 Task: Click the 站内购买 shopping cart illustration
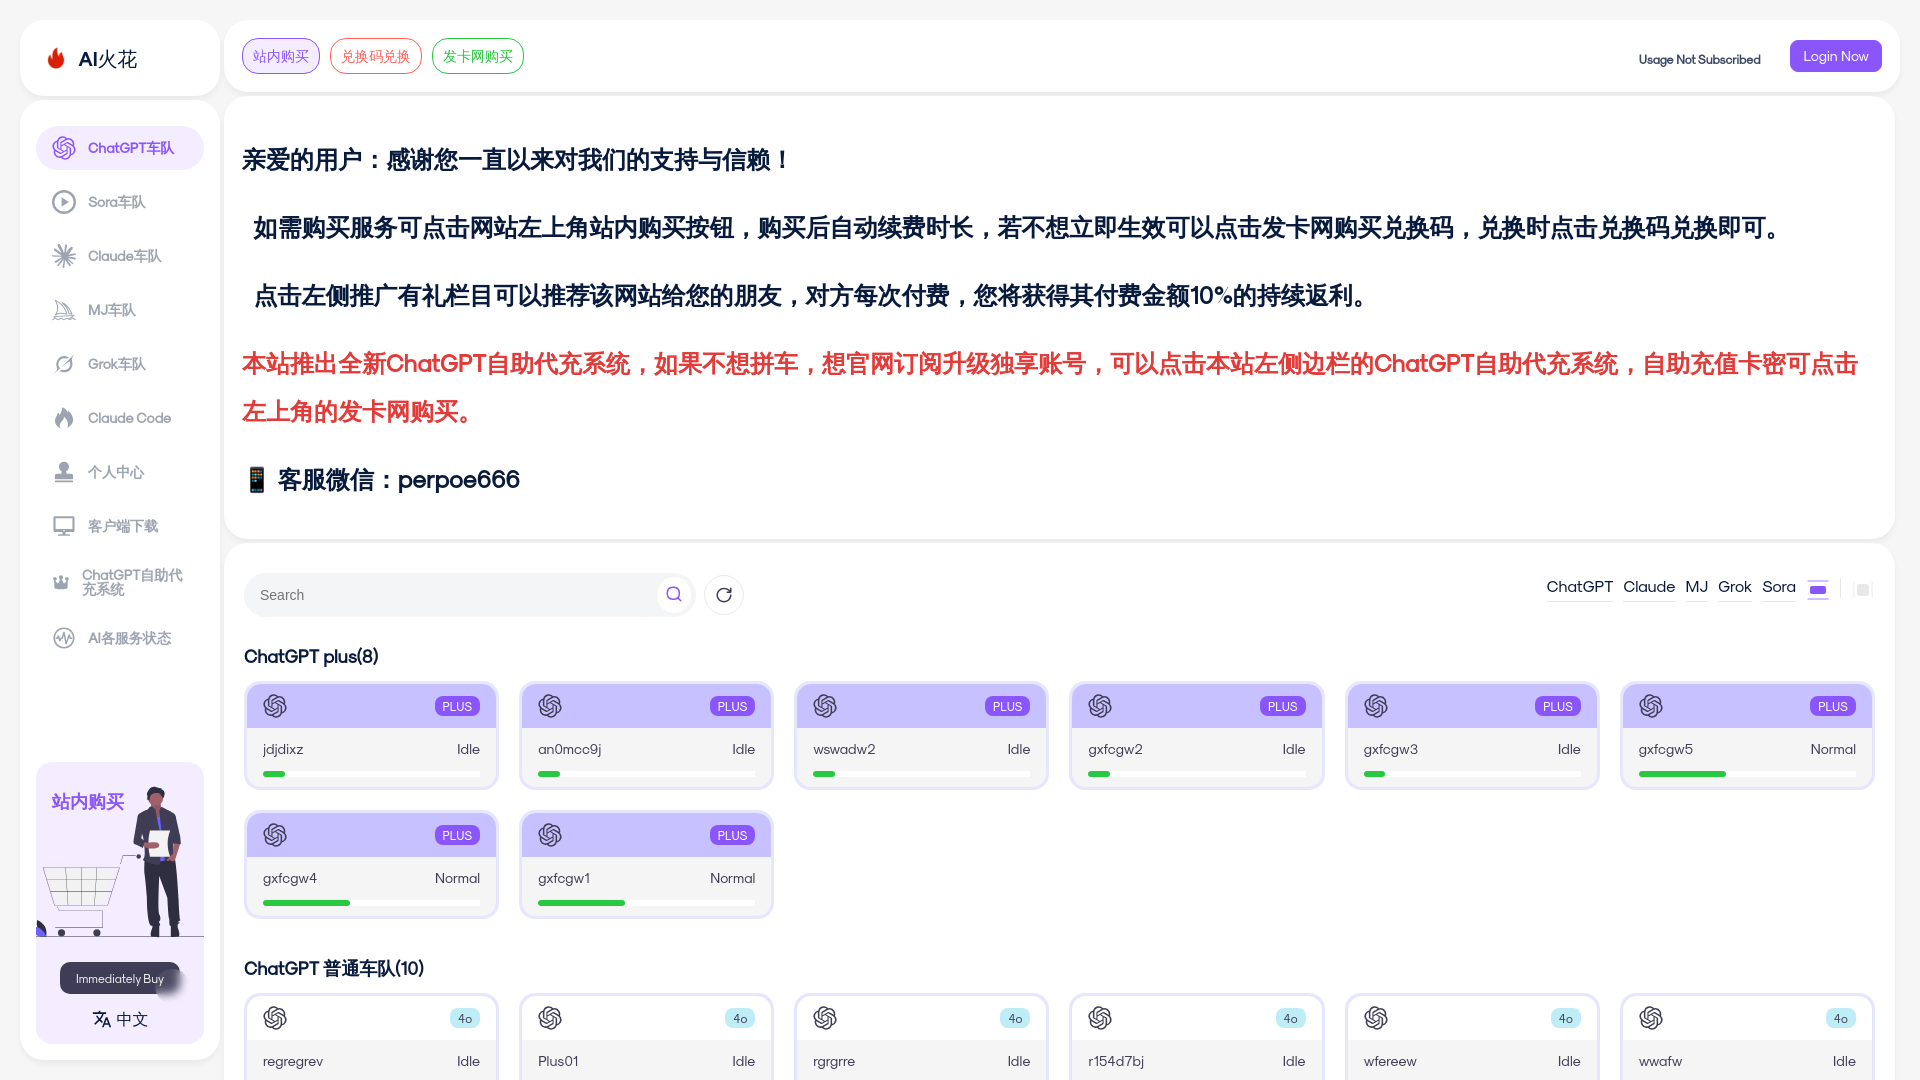pos(120,860)
